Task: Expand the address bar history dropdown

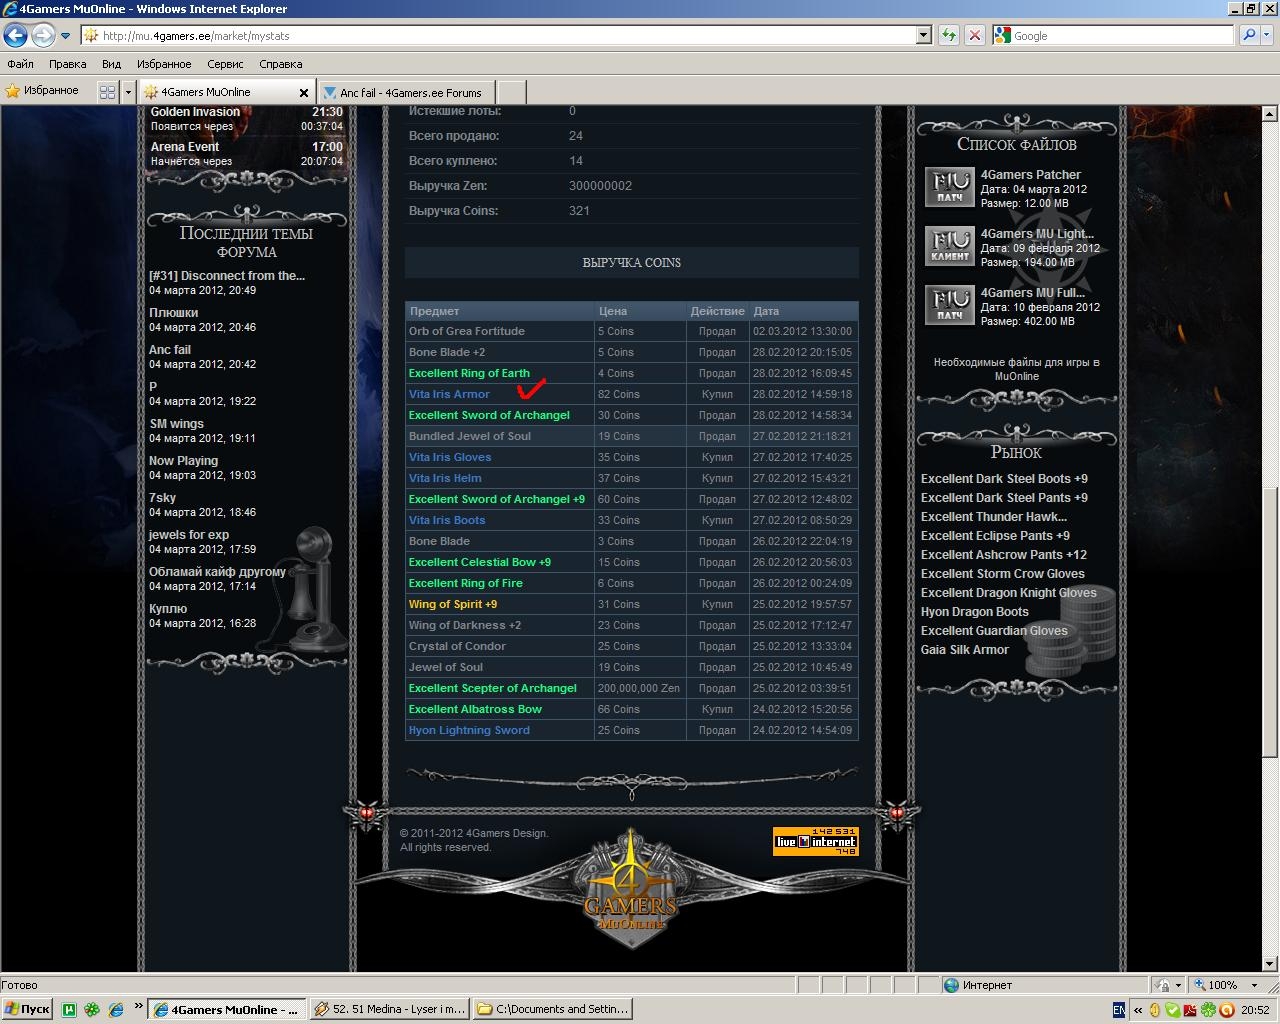Action: 923,35
